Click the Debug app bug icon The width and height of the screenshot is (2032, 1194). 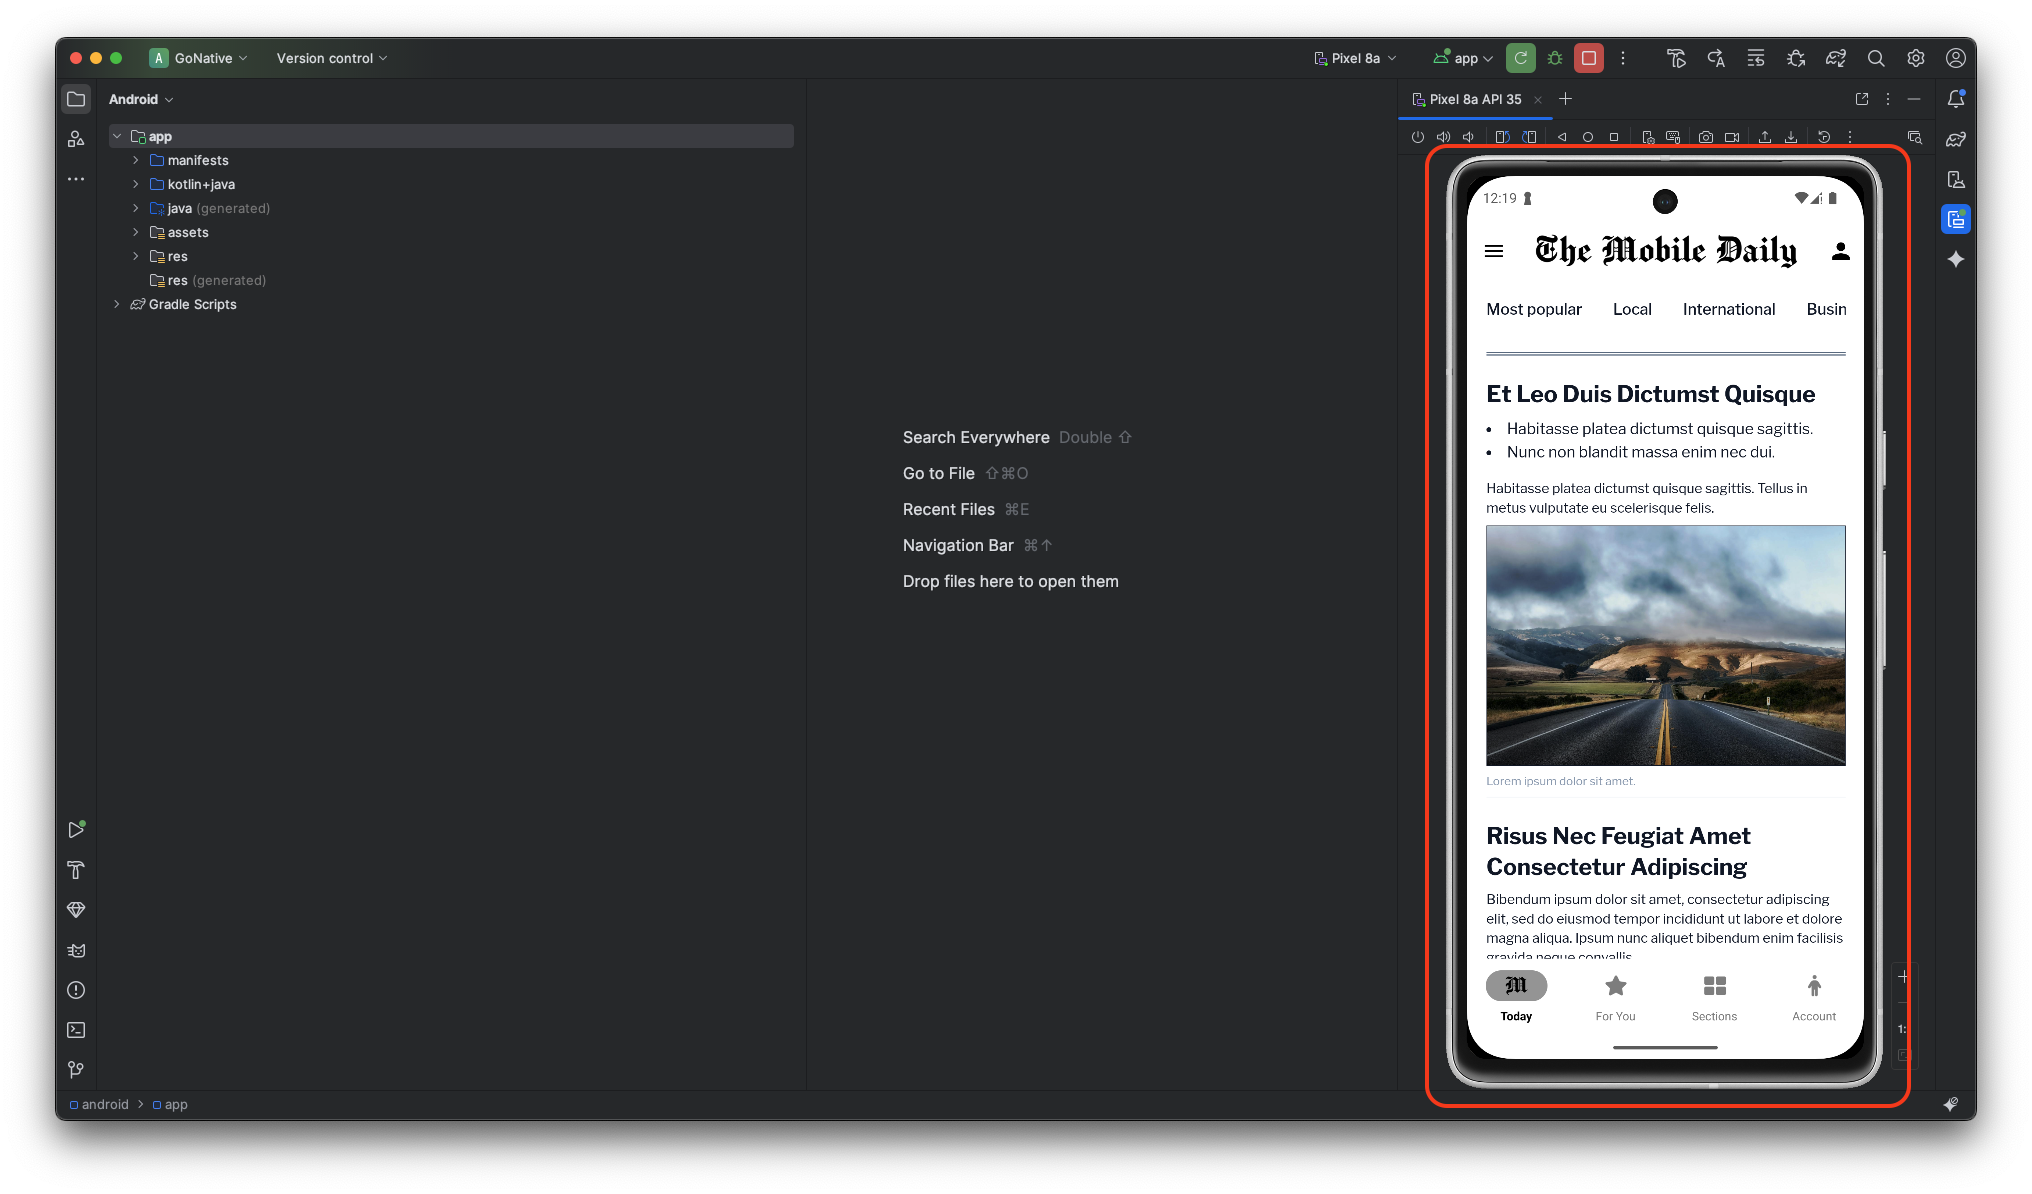click(x=1555, y=58)
